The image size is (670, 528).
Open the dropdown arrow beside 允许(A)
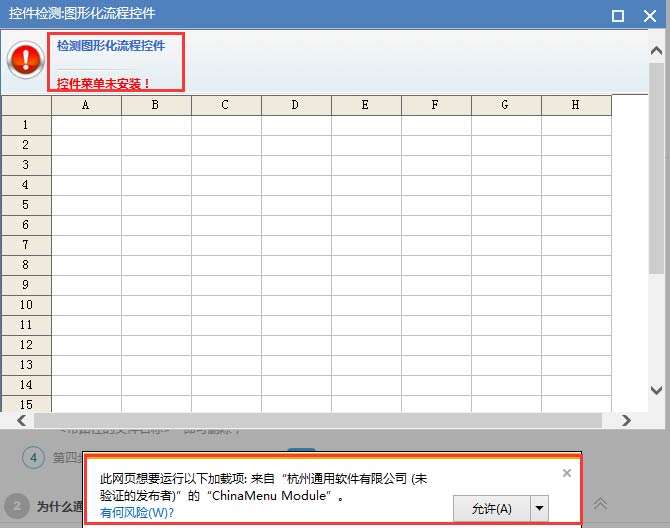click(x=540, y=508)
